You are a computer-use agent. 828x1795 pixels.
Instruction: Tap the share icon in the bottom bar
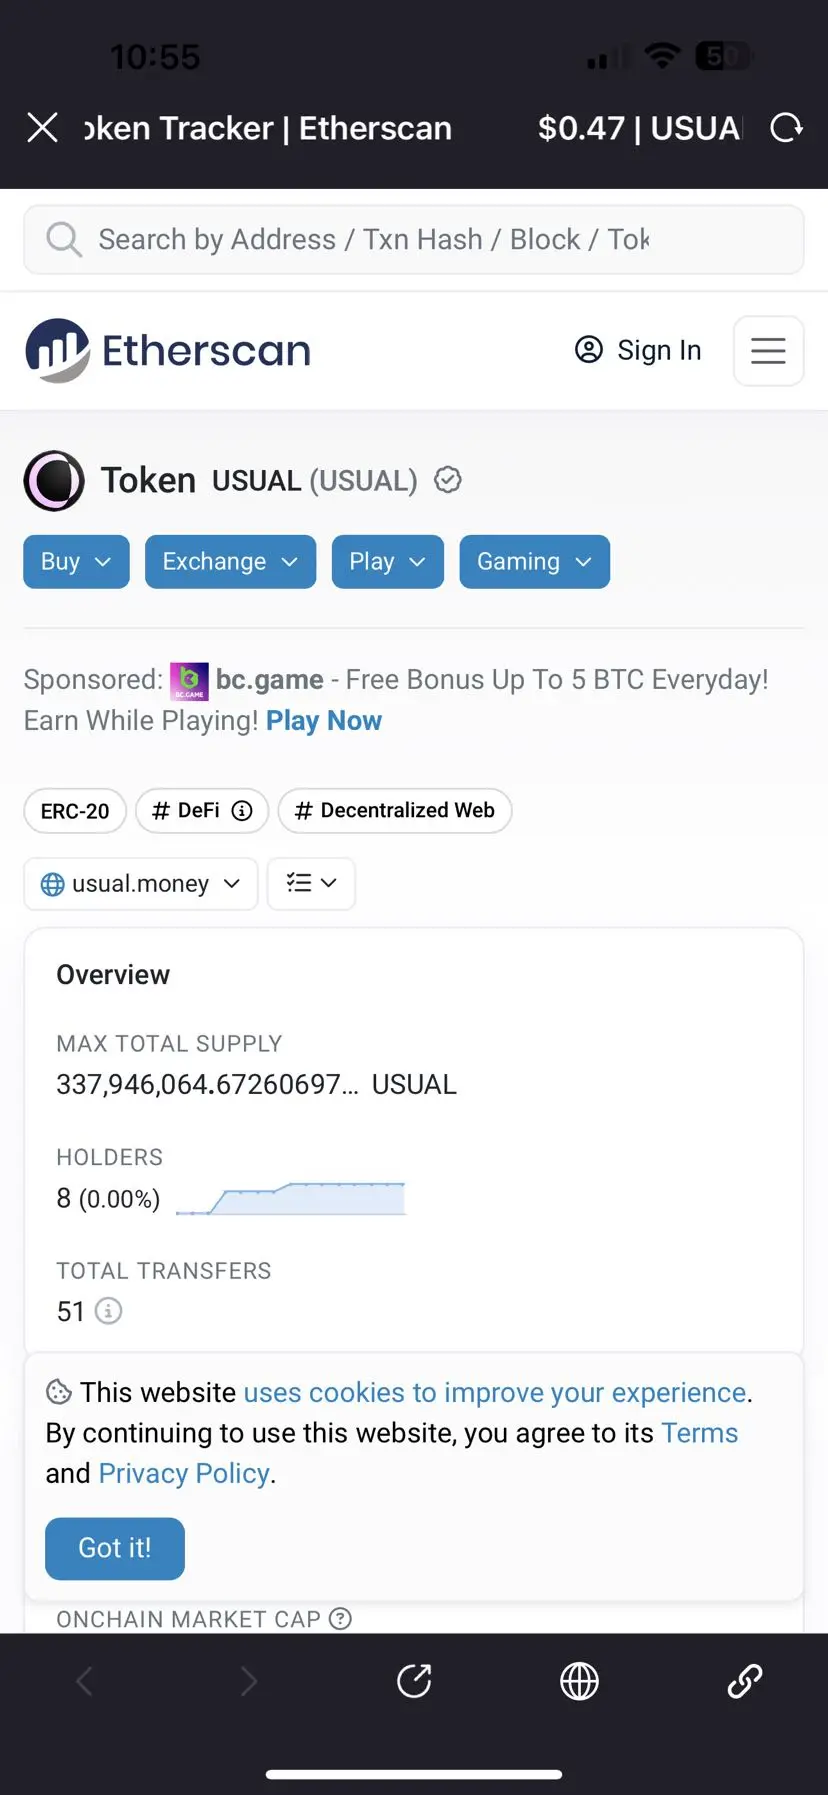414,1681
